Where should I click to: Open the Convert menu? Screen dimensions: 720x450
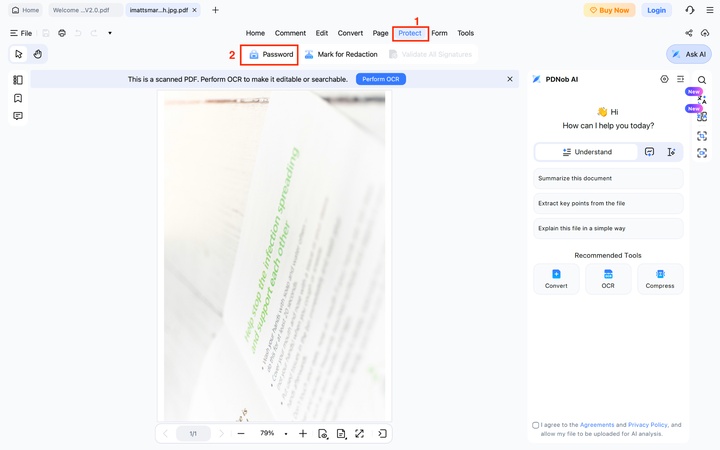[350, 33]
